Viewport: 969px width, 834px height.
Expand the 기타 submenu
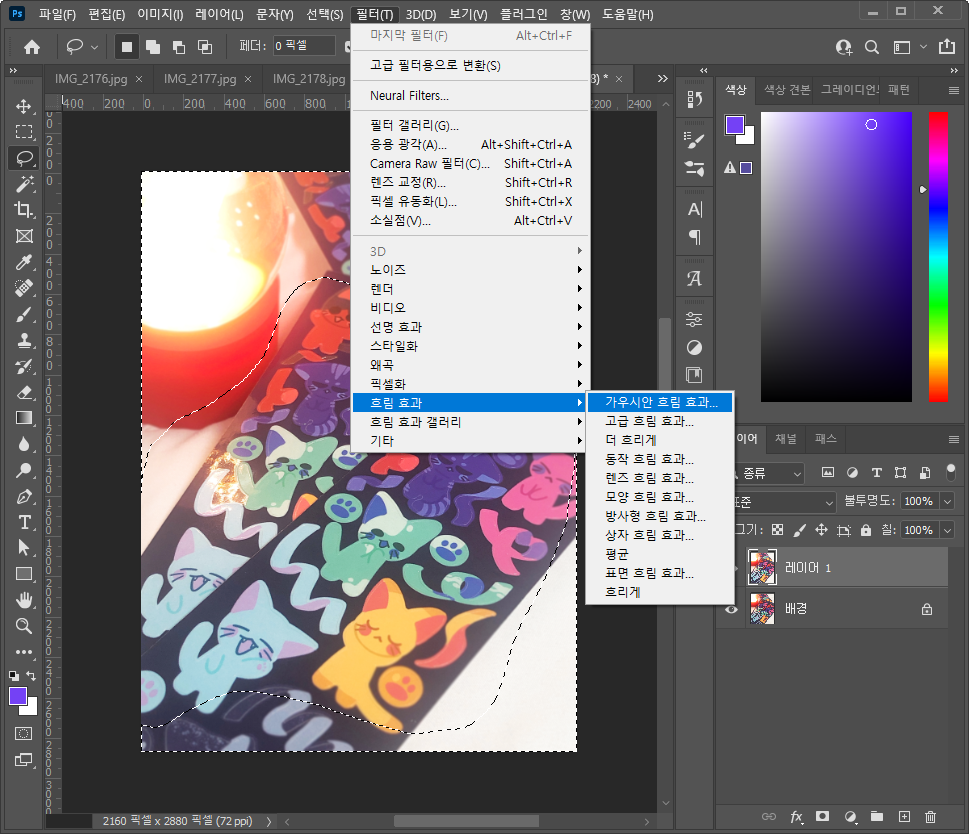(470, 441)
